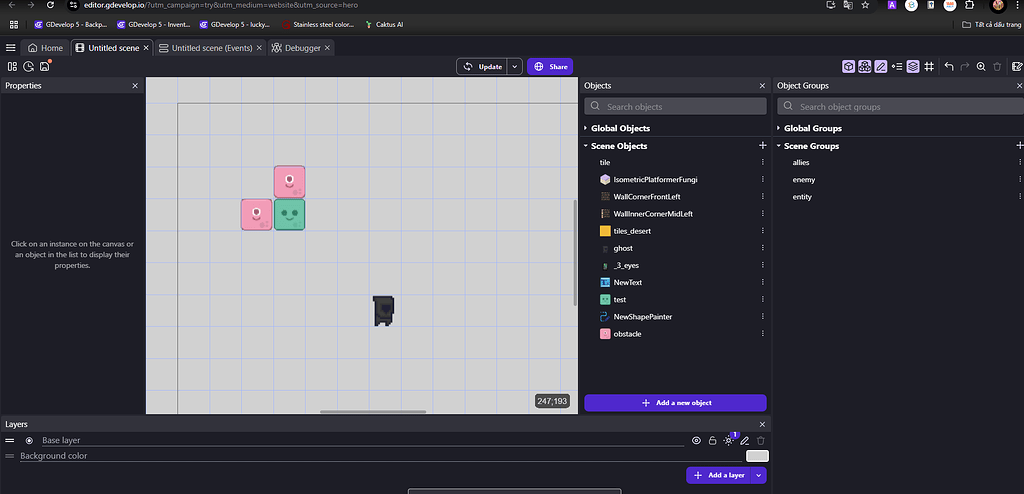Toggle Base layer lock icon
This screenshot has height=494, width=1024.
point(712,440)
